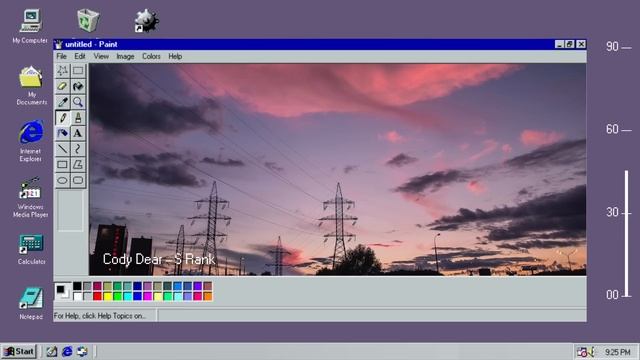
Task: Select the Magnifier tool
Action: (x=78, y=102)
